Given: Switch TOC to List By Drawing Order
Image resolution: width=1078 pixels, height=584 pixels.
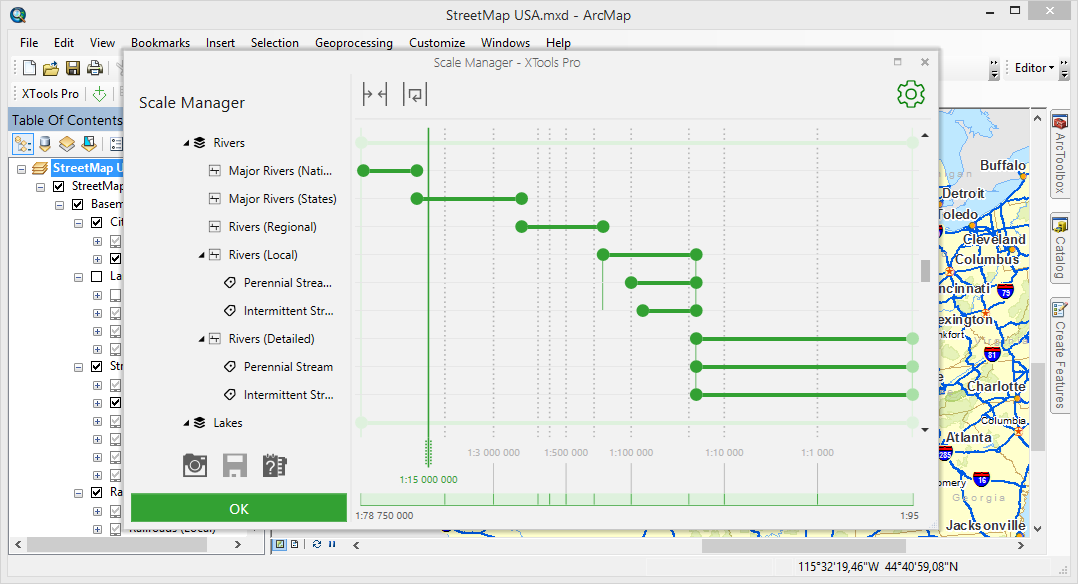Looking at the screenshot, I should point(23,144).
